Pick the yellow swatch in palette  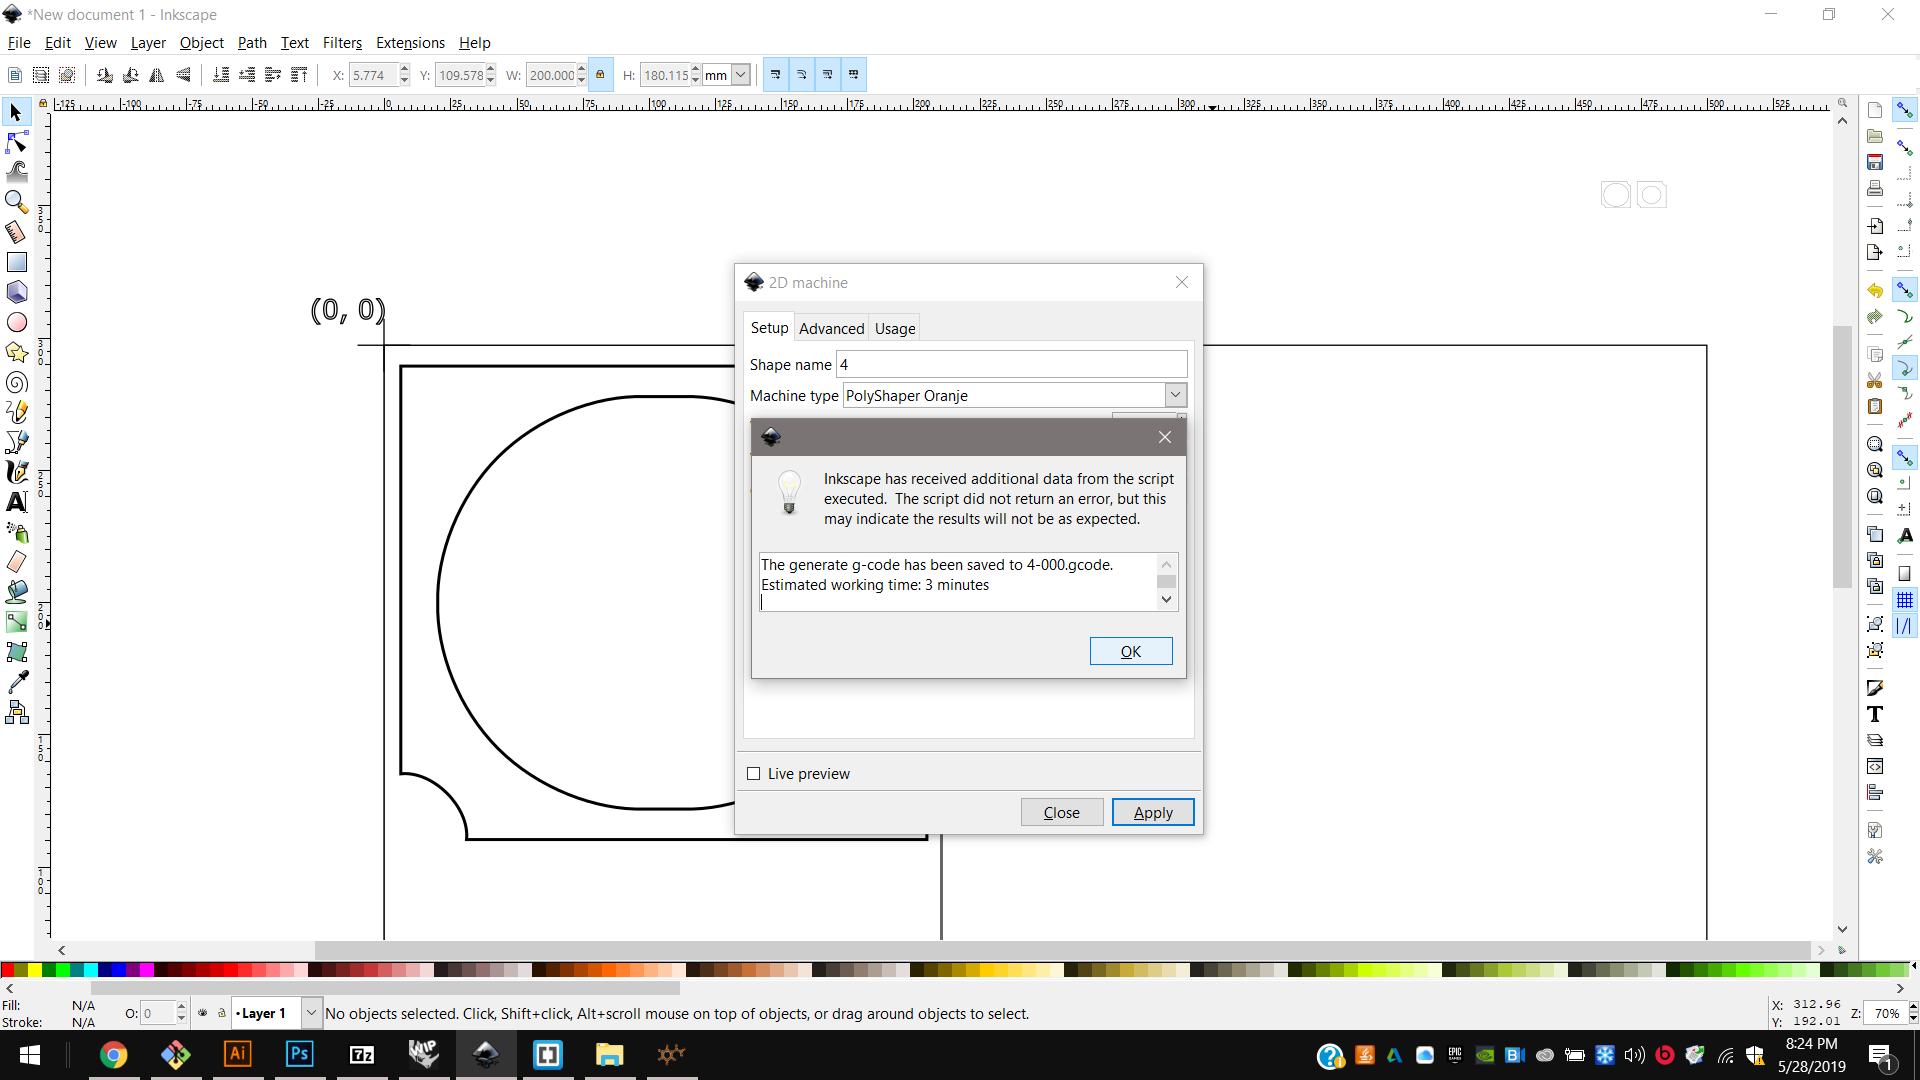[34, 969]
